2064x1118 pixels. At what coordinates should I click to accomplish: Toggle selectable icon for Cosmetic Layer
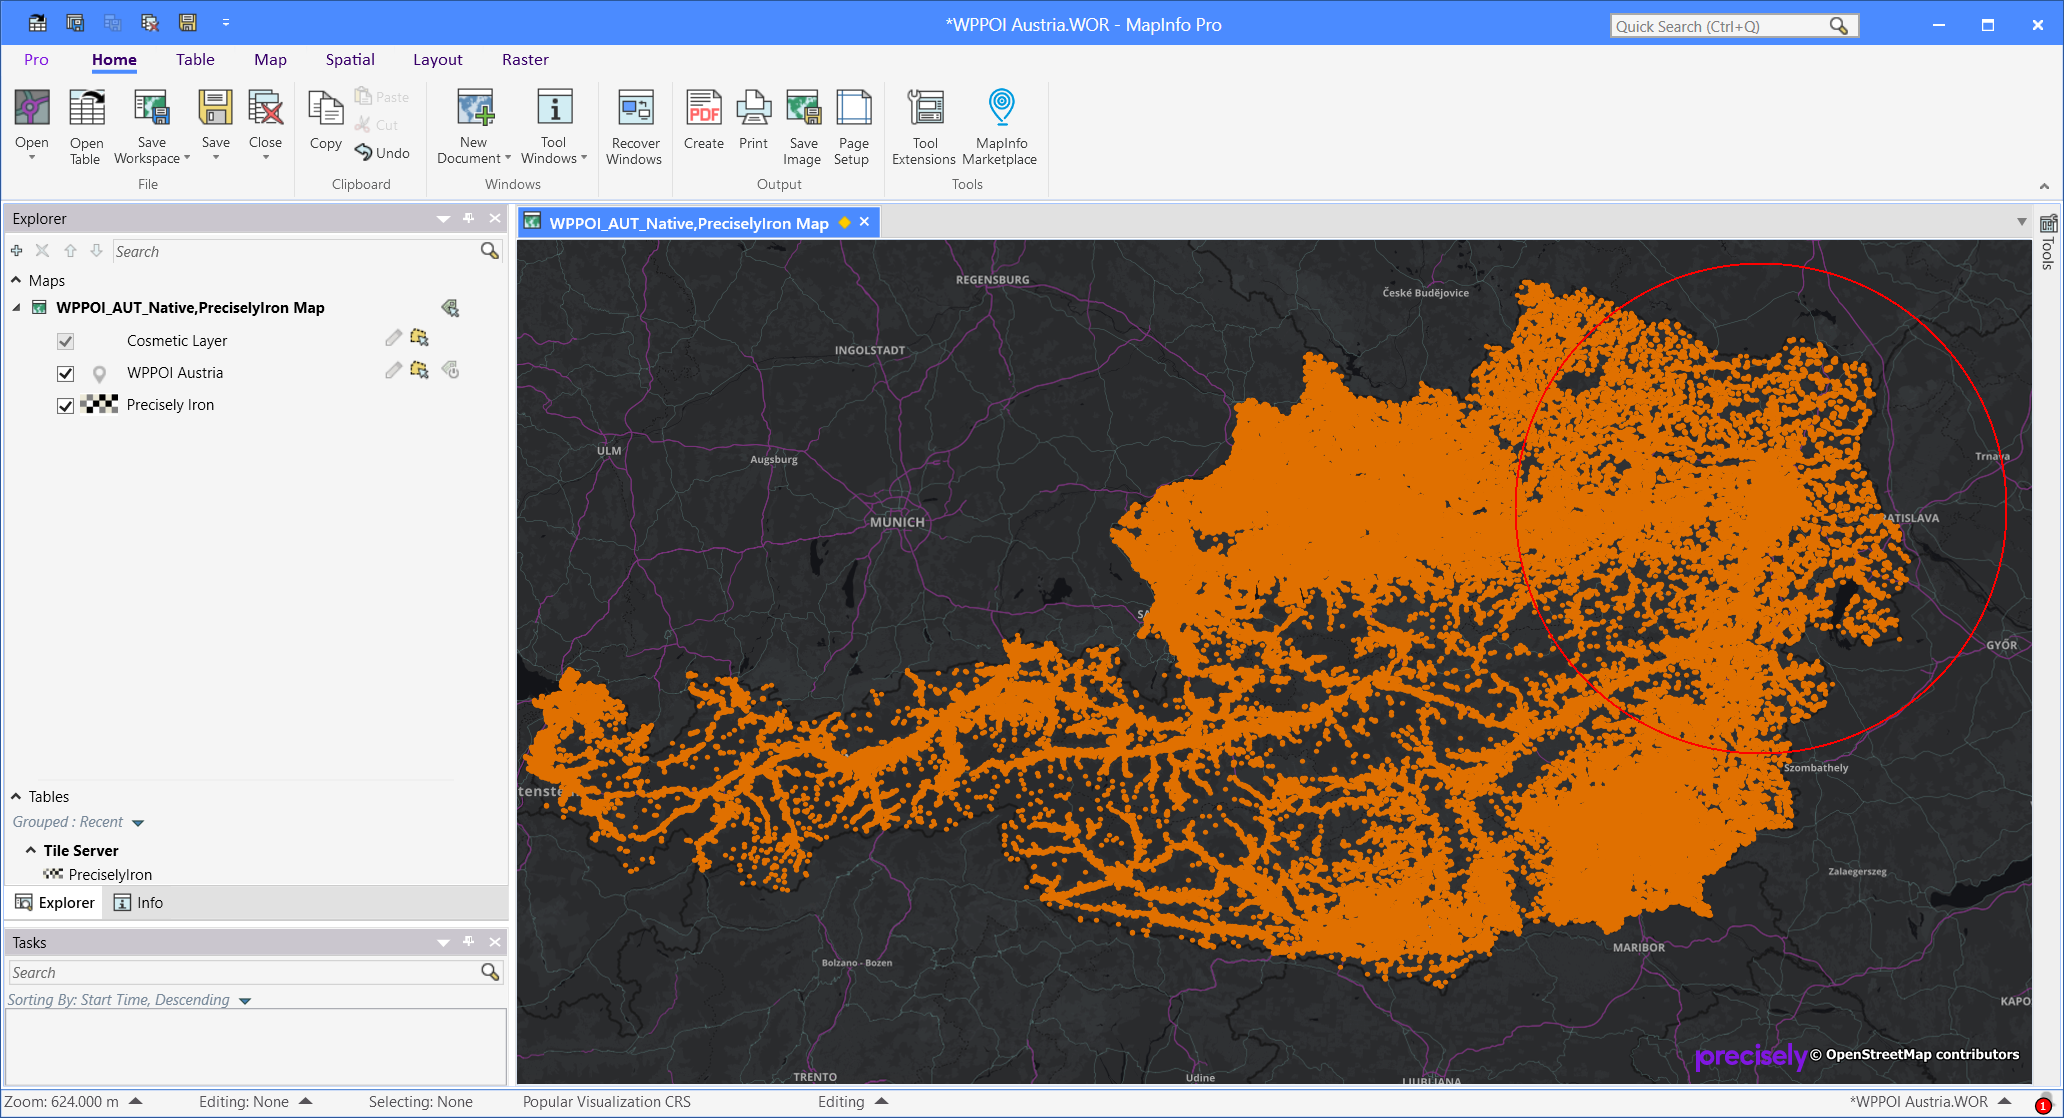(419, 339)
